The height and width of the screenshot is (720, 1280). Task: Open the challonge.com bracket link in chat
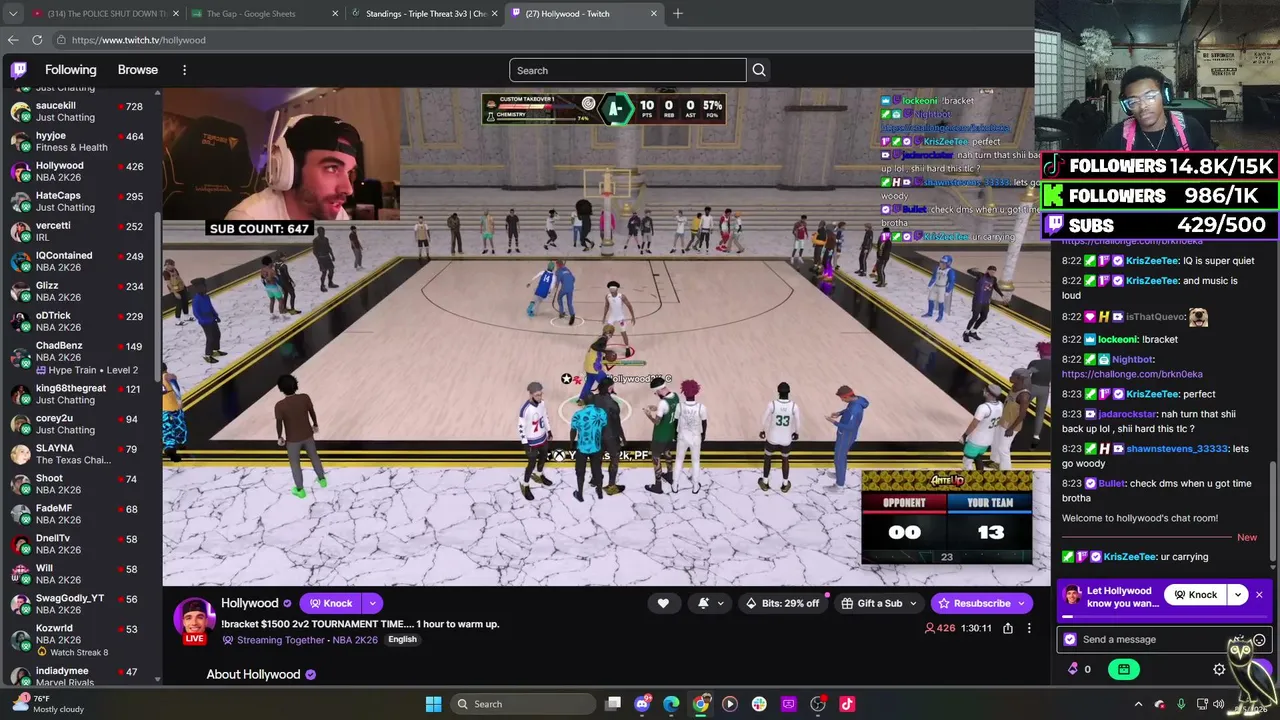1132,374
